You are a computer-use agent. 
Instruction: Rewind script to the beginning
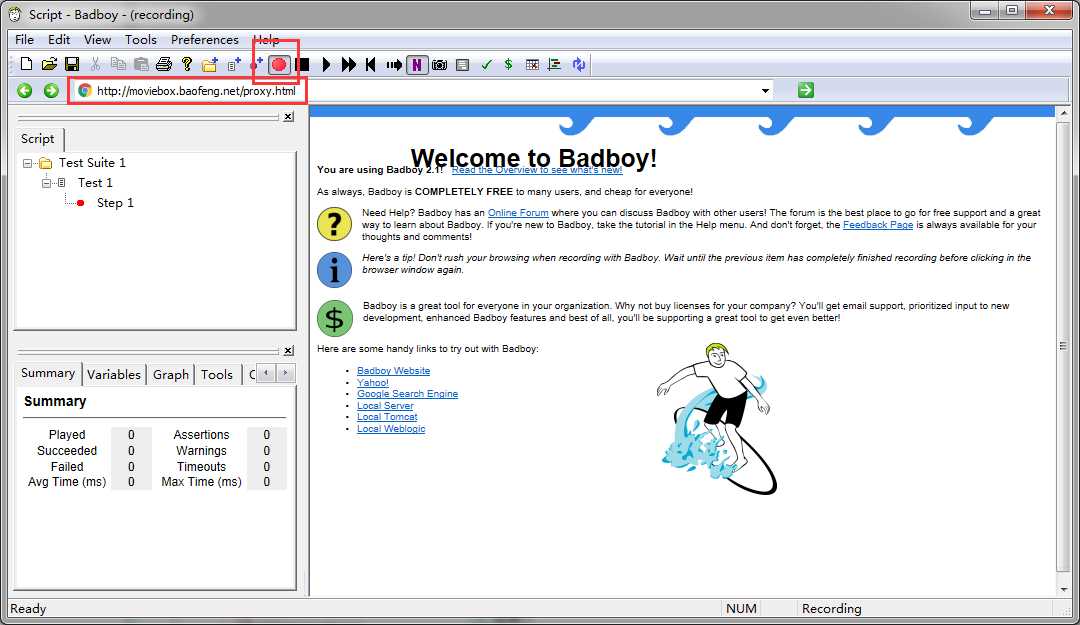(371, 65)
